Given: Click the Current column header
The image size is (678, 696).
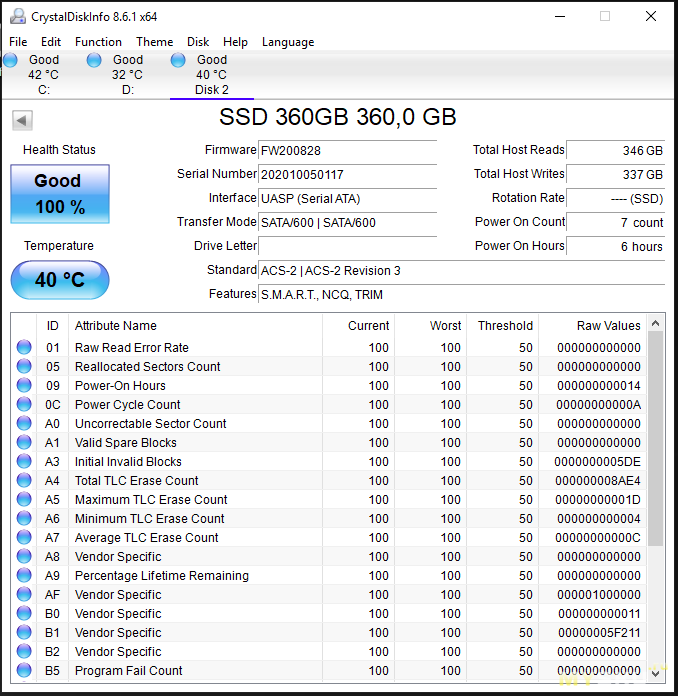Looking at the screenshot, I should click(359, 326).
